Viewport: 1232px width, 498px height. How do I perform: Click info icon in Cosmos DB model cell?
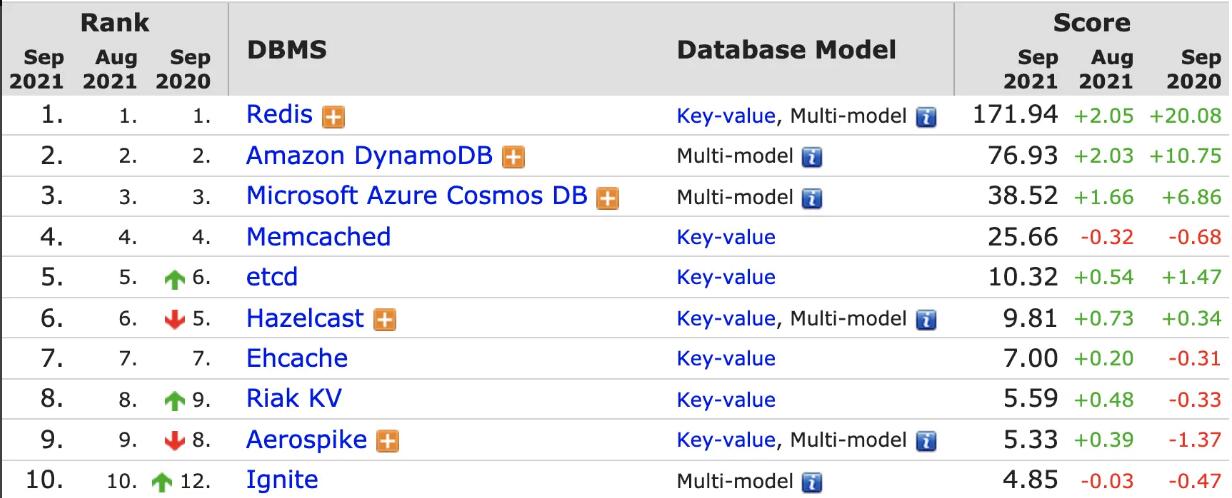coord(811,198)
